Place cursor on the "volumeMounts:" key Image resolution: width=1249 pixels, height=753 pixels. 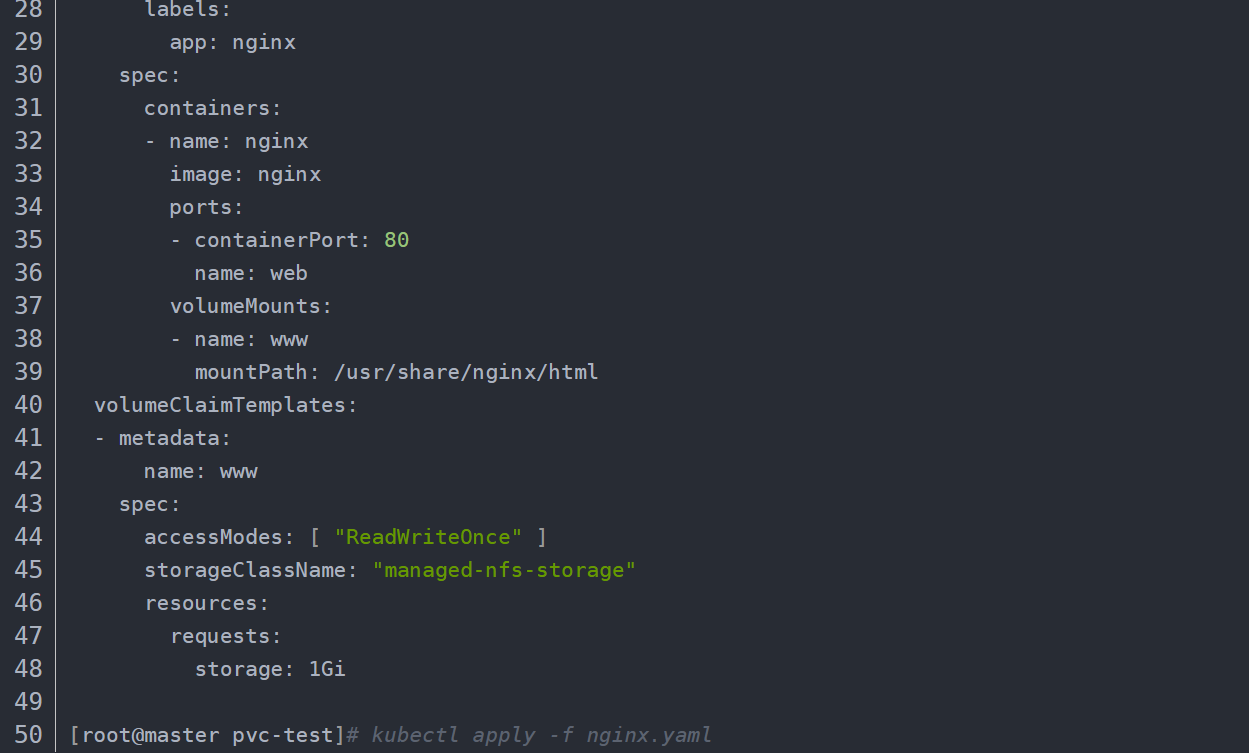pos(250,306)
